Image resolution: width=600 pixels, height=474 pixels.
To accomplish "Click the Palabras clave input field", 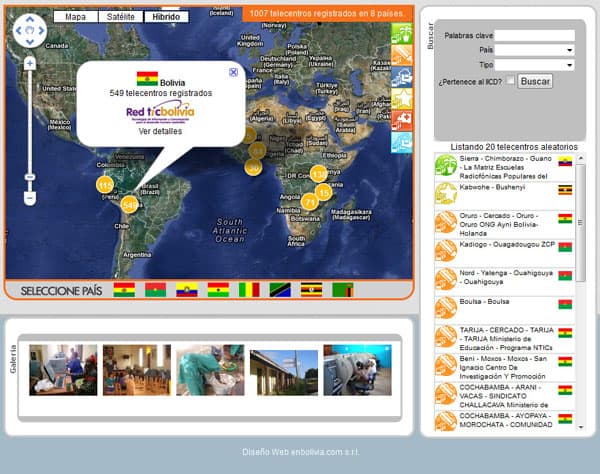I will pyautogui.click(x=535, y=36).
